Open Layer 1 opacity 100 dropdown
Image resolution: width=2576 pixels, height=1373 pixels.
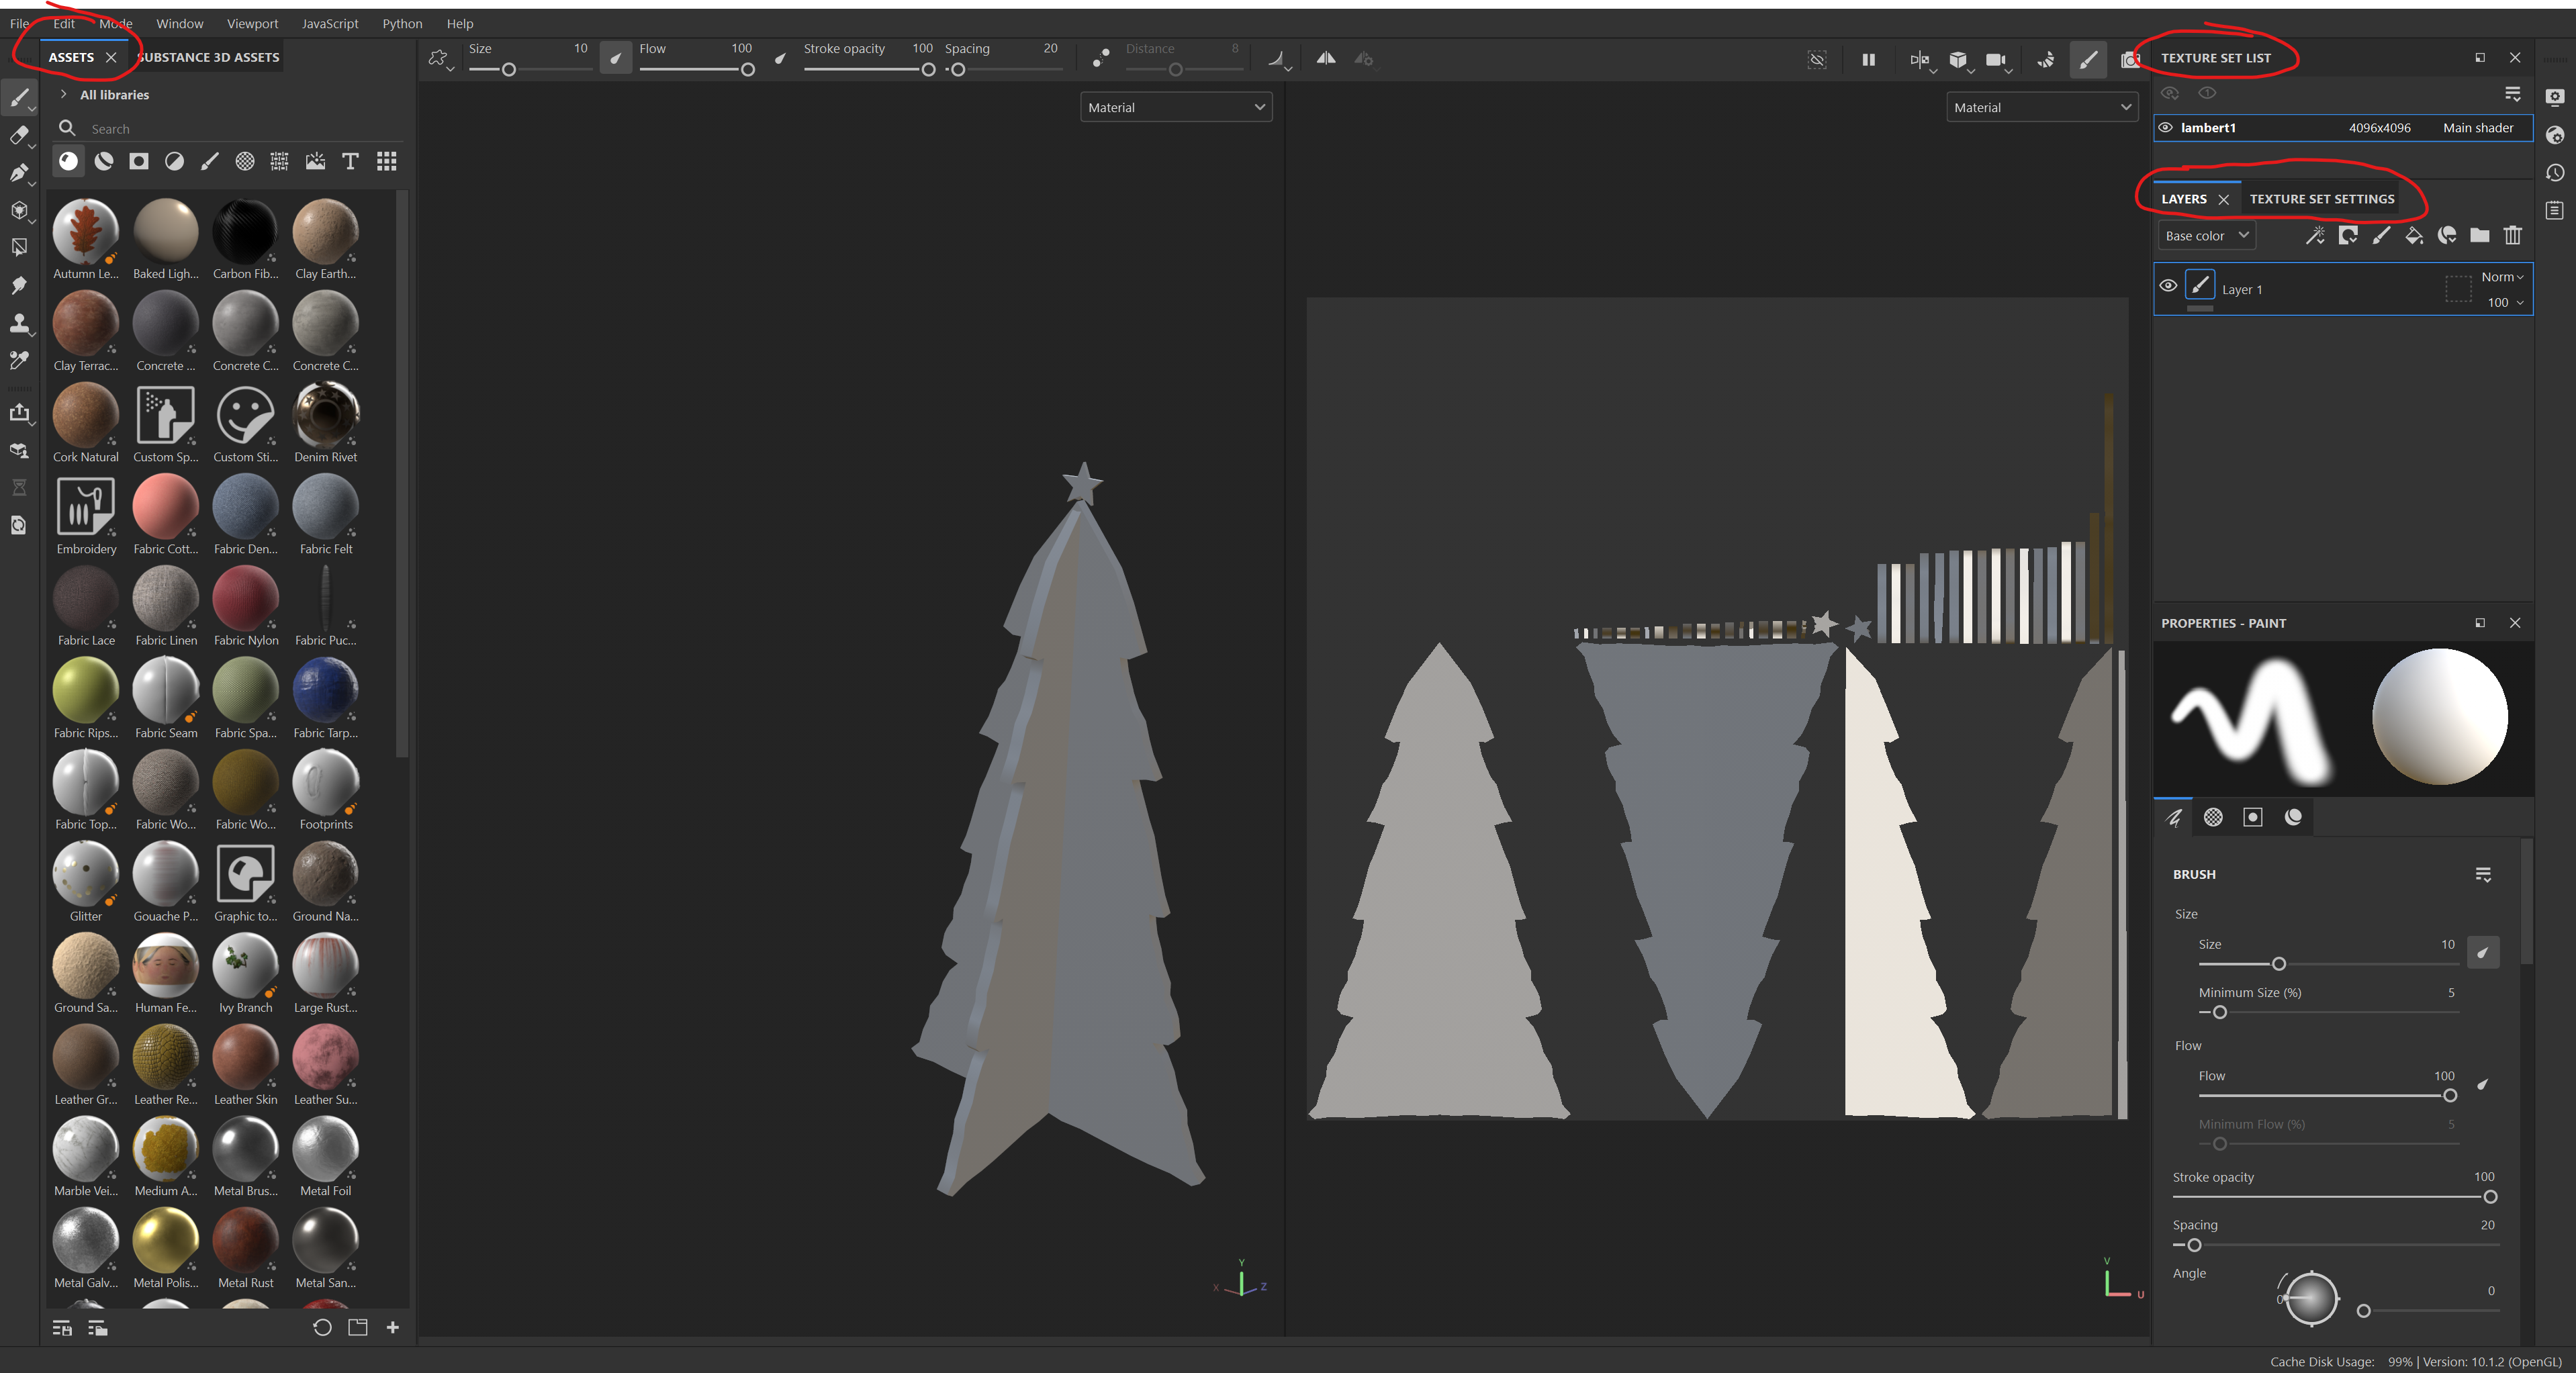[x=2505, y=302]
